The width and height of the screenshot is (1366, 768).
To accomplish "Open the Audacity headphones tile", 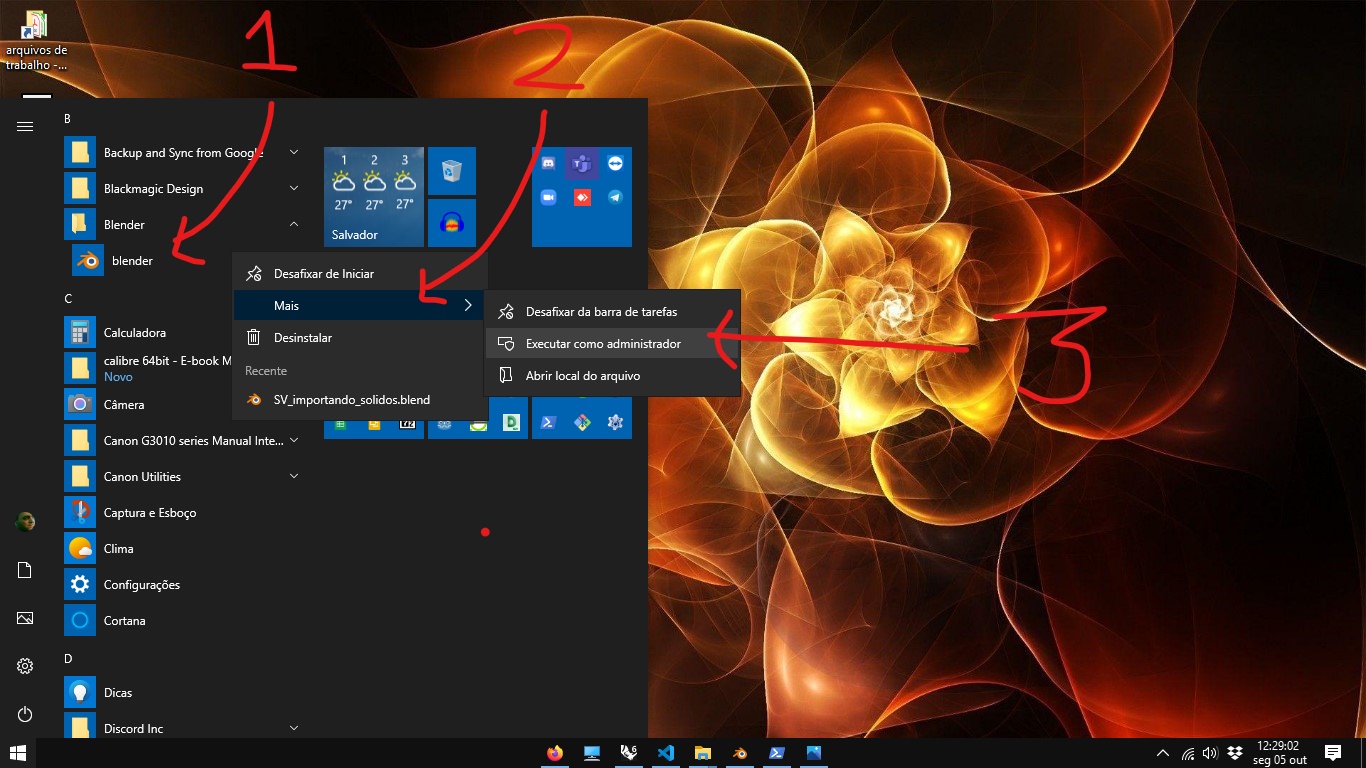I will tap(452, 223).
